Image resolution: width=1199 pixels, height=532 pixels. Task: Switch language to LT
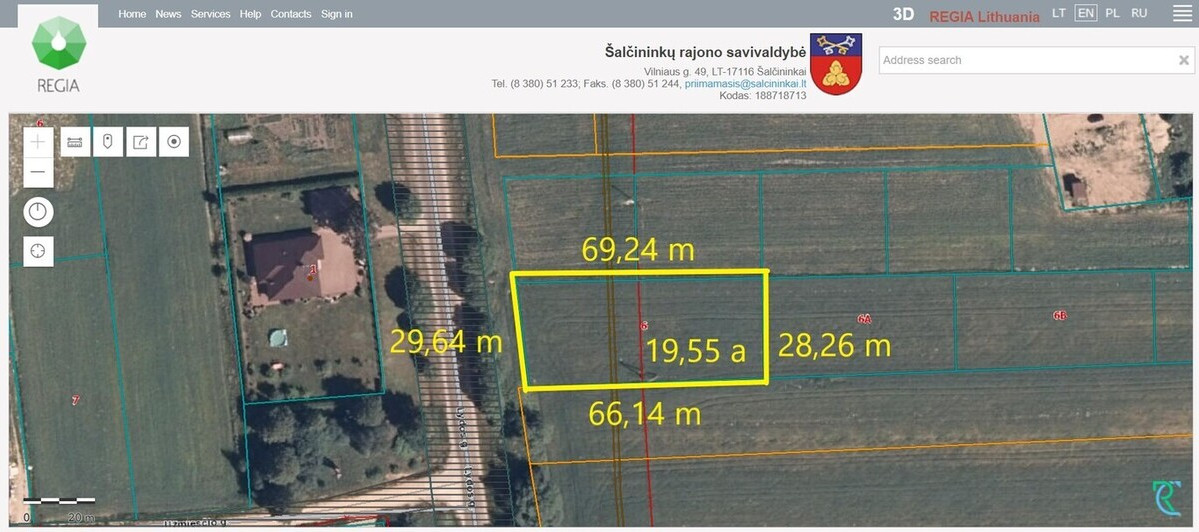(x=1058, y=13)
